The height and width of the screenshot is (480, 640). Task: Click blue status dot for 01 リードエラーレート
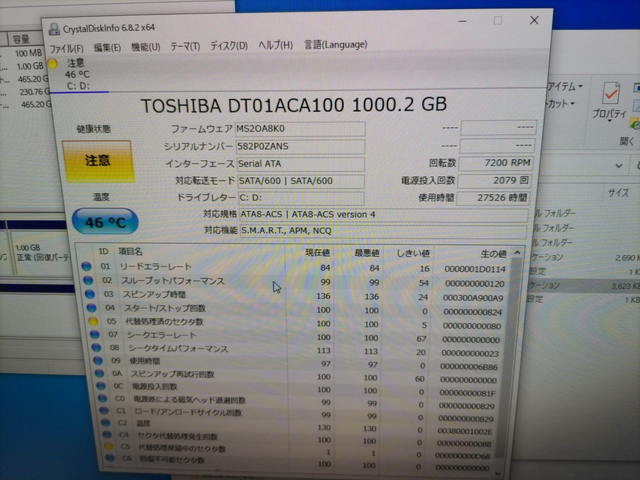point(86,267)
